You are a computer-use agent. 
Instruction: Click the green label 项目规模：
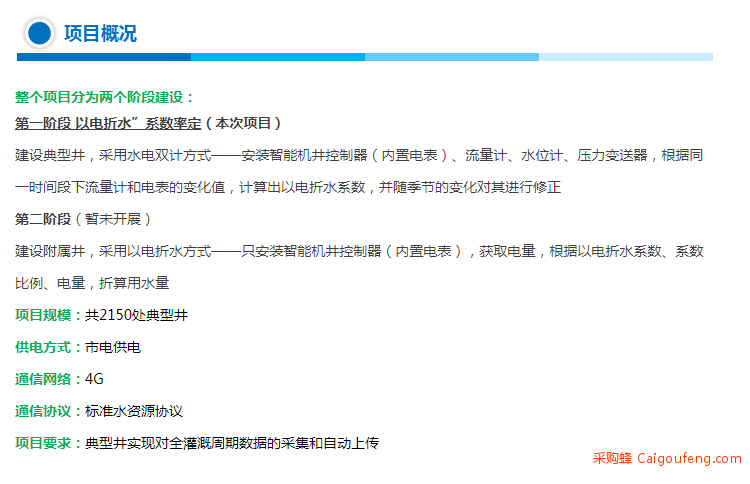(x=50, y=315)
